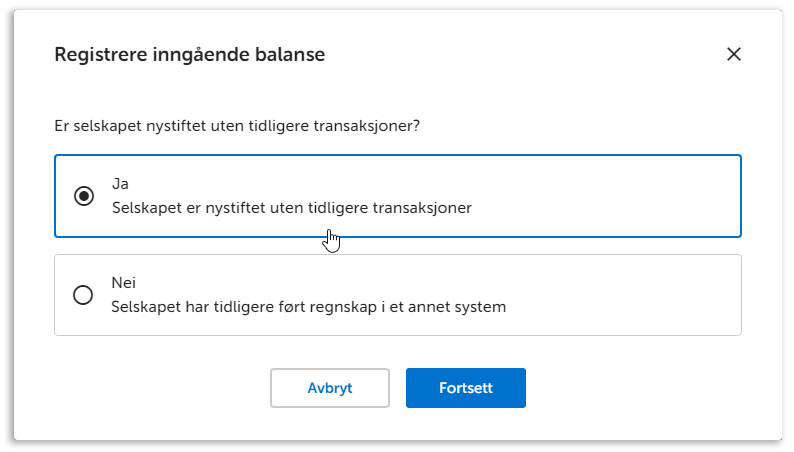Click the "Nei" option label text
This screenshot has width=794, height=452.
click(x=123, y=283)
